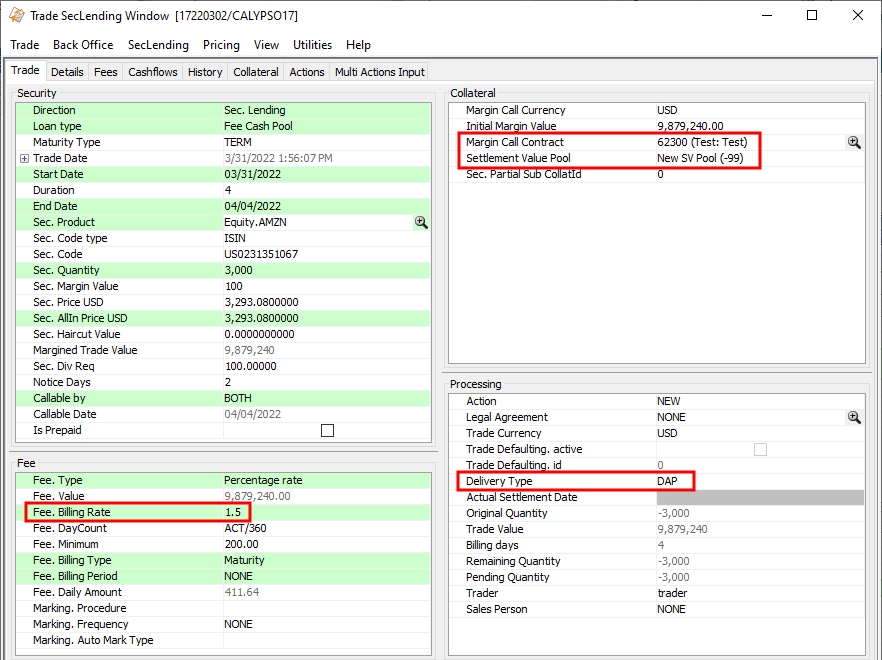Switch to the Details tab
The image size is (882, 660).
pyautogui.click(x=67, y=72)
